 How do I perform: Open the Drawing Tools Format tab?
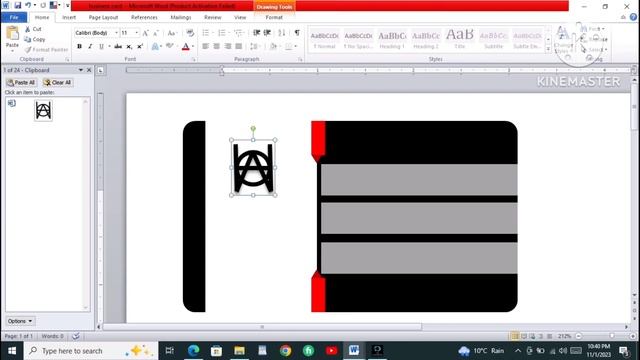pyautogui.click(x=274, y=17)
